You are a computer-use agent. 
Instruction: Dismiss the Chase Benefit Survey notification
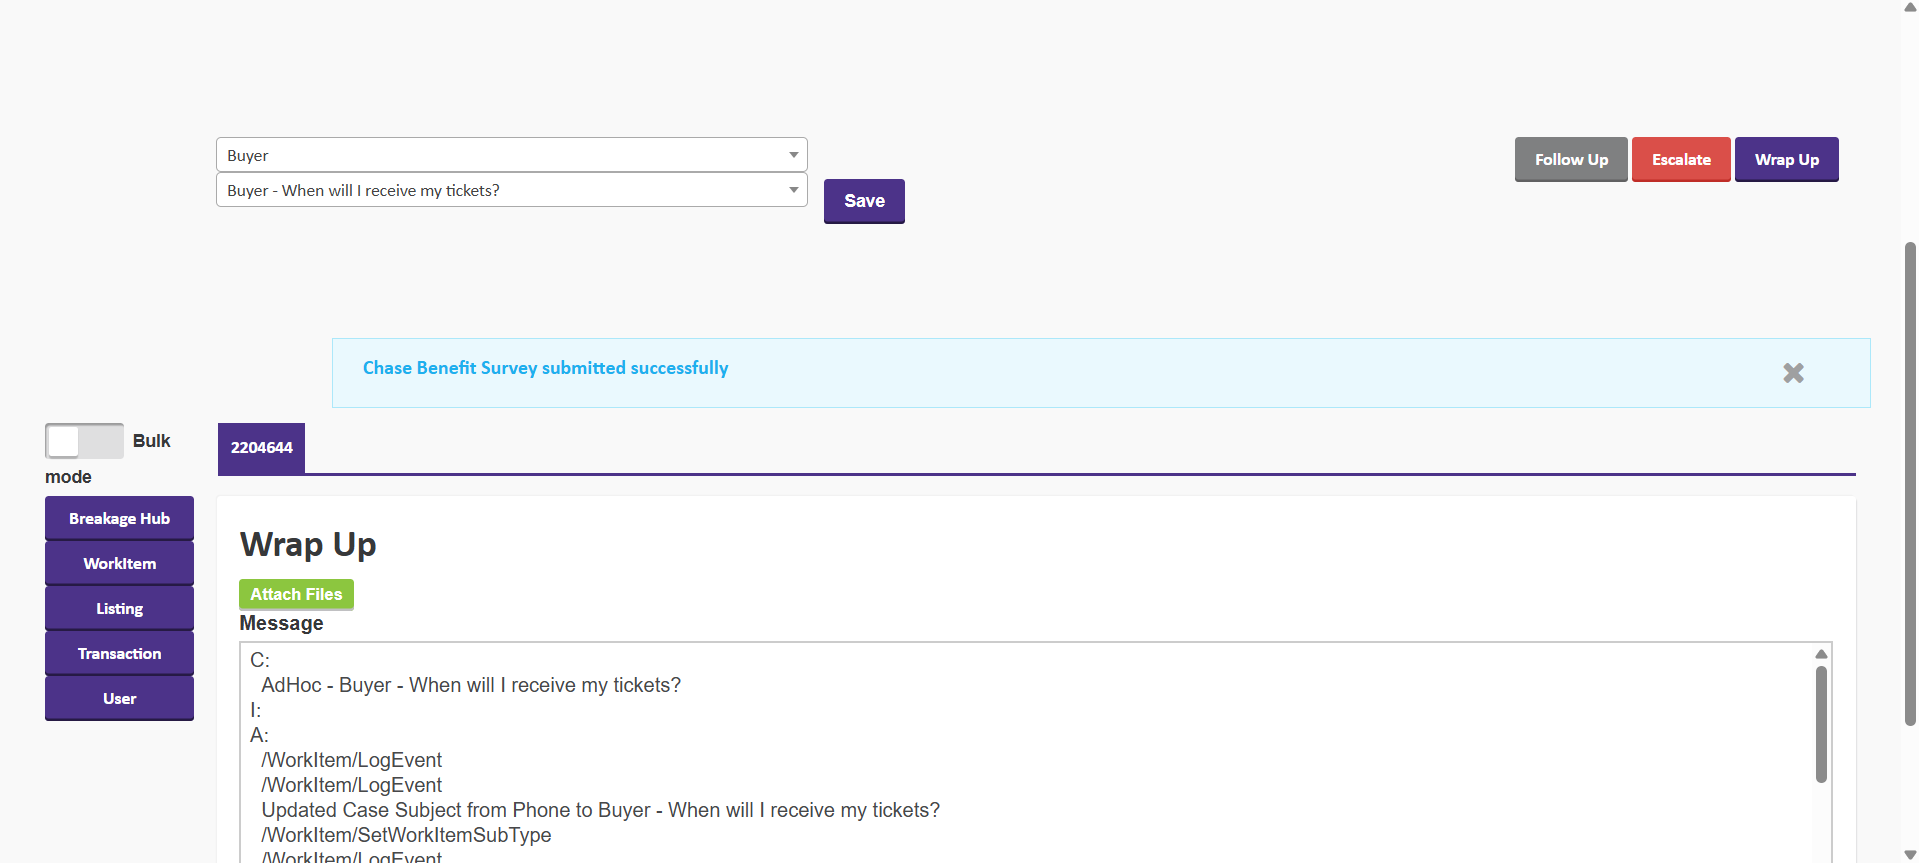(1793, 373)
